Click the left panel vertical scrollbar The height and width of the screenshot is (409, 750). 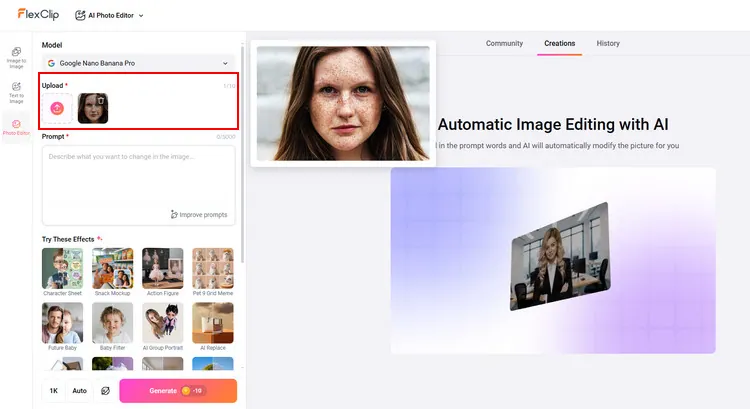pyautogui.click(x=243, y=153)
